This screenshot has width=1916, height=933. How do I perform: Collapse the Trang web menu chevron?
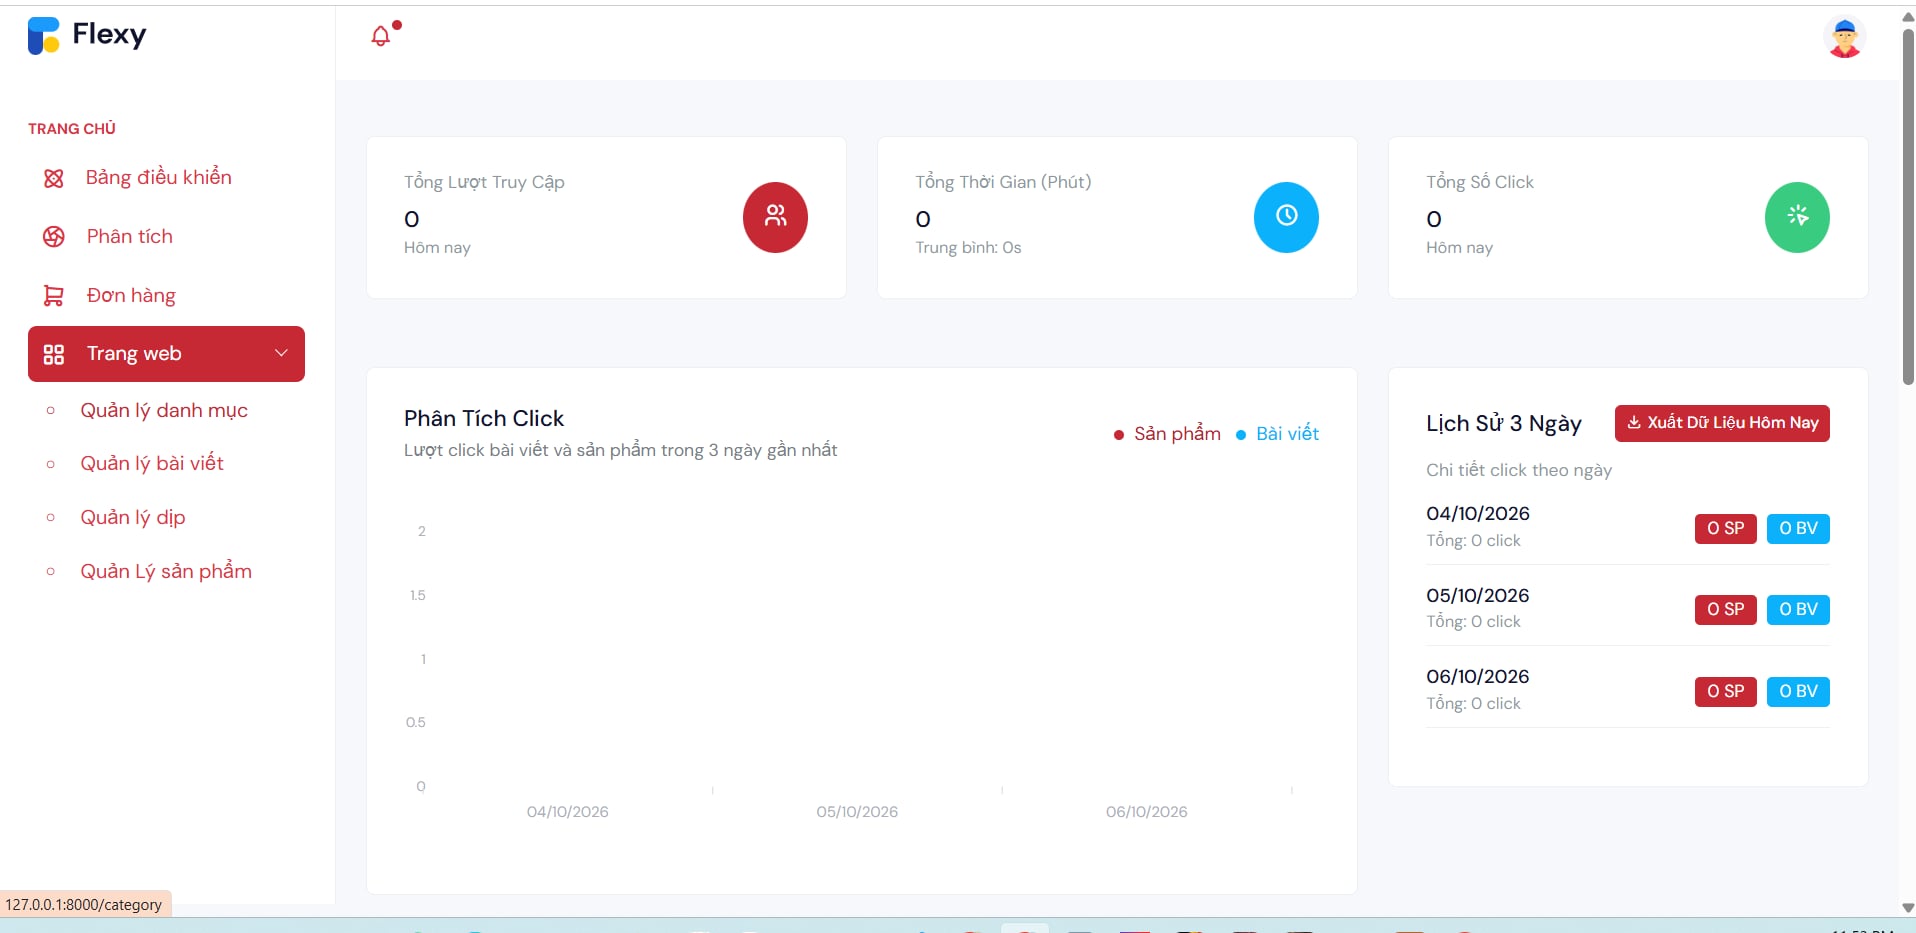click(x=281, y=353)
